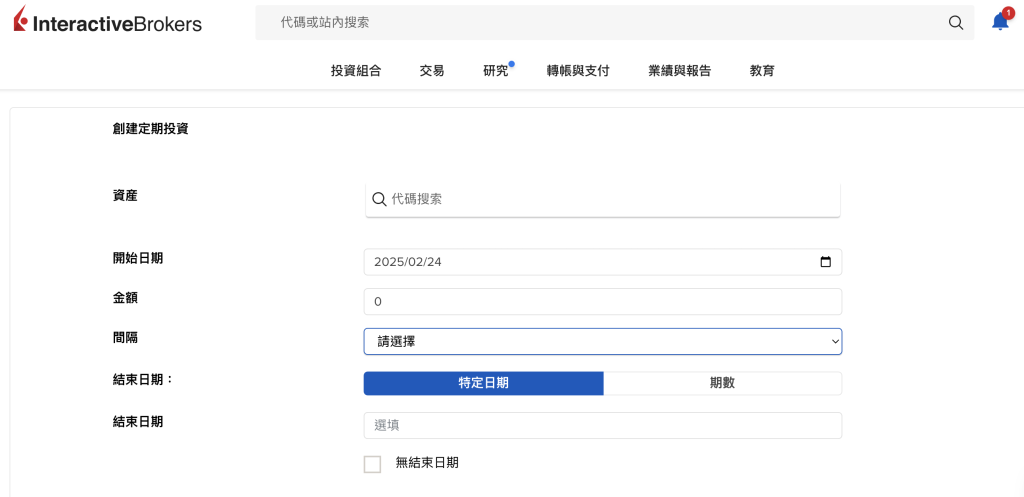
Task: Click the top 代碼或站內搜索 search field
Action: [x=600, y=22]
